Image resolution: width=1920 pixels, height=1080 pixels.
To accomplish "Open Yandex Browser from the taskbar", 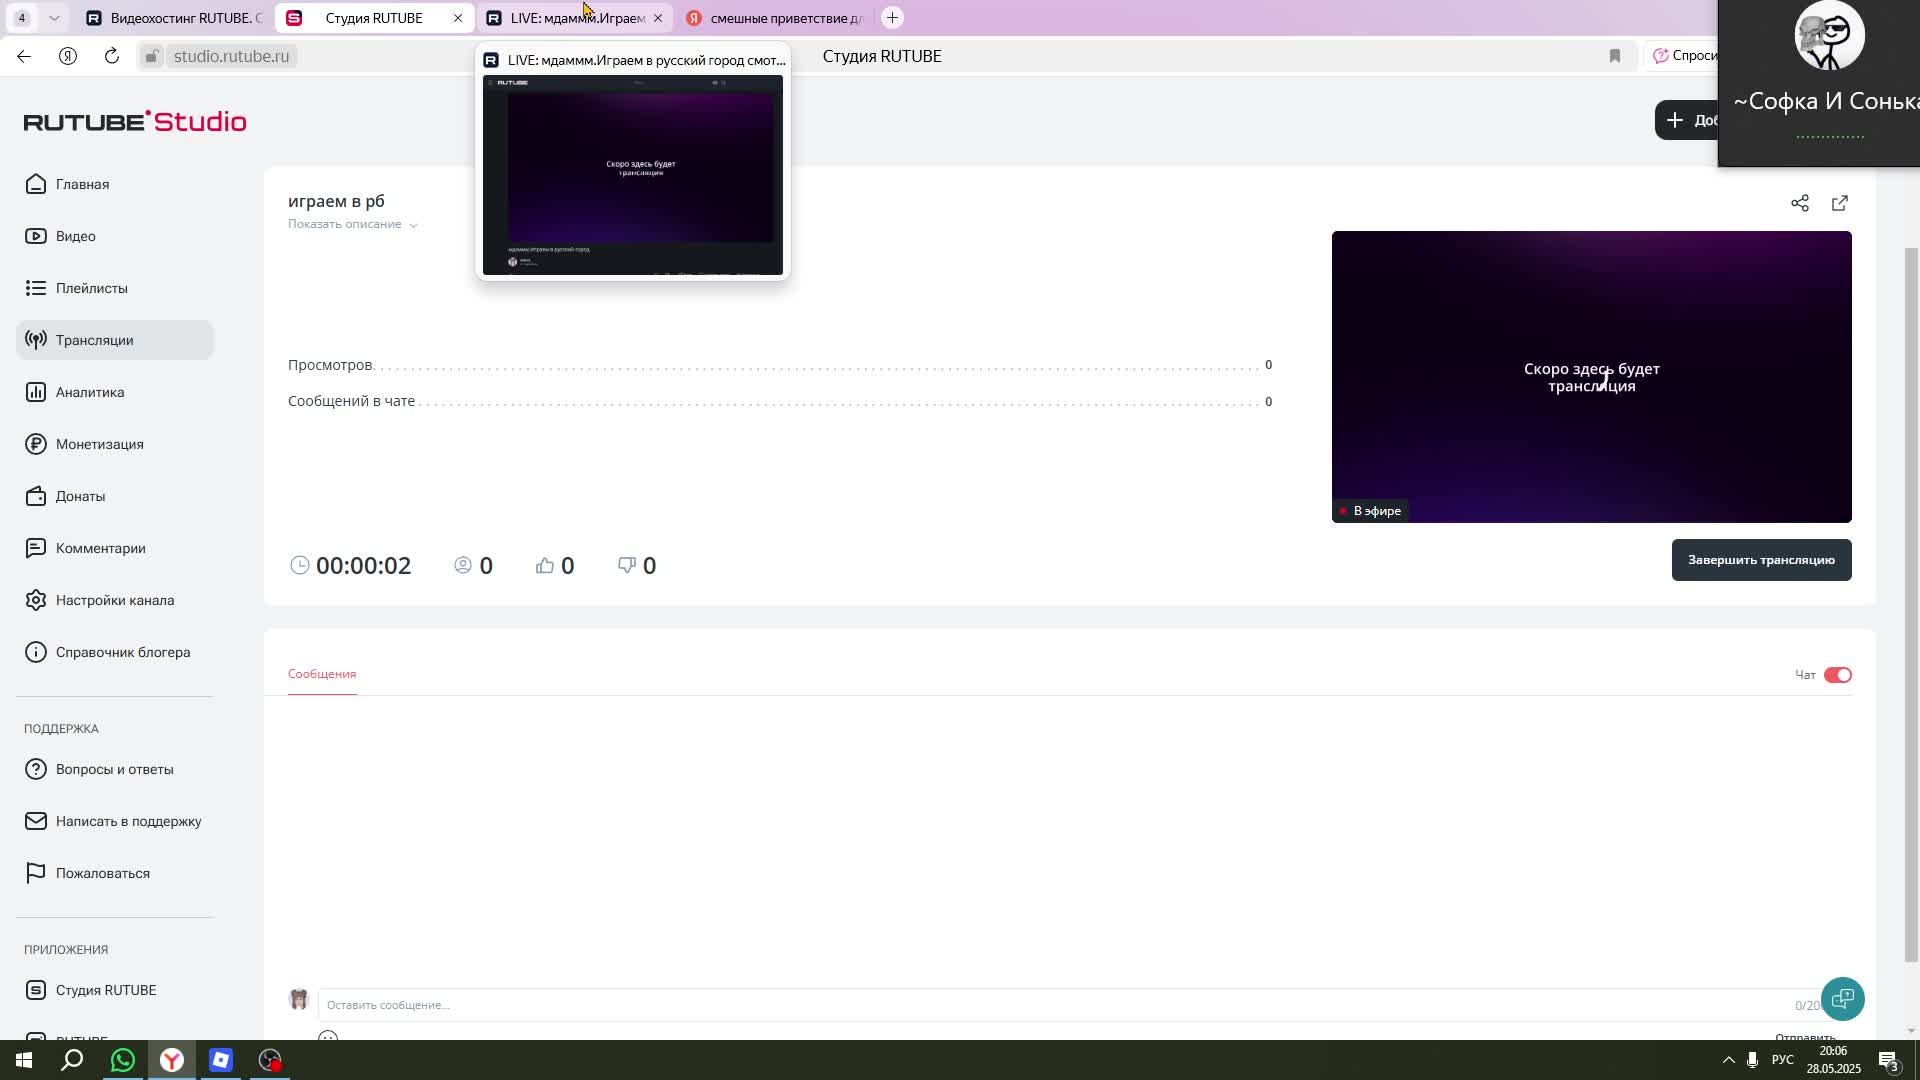I will coord(172,1060).
